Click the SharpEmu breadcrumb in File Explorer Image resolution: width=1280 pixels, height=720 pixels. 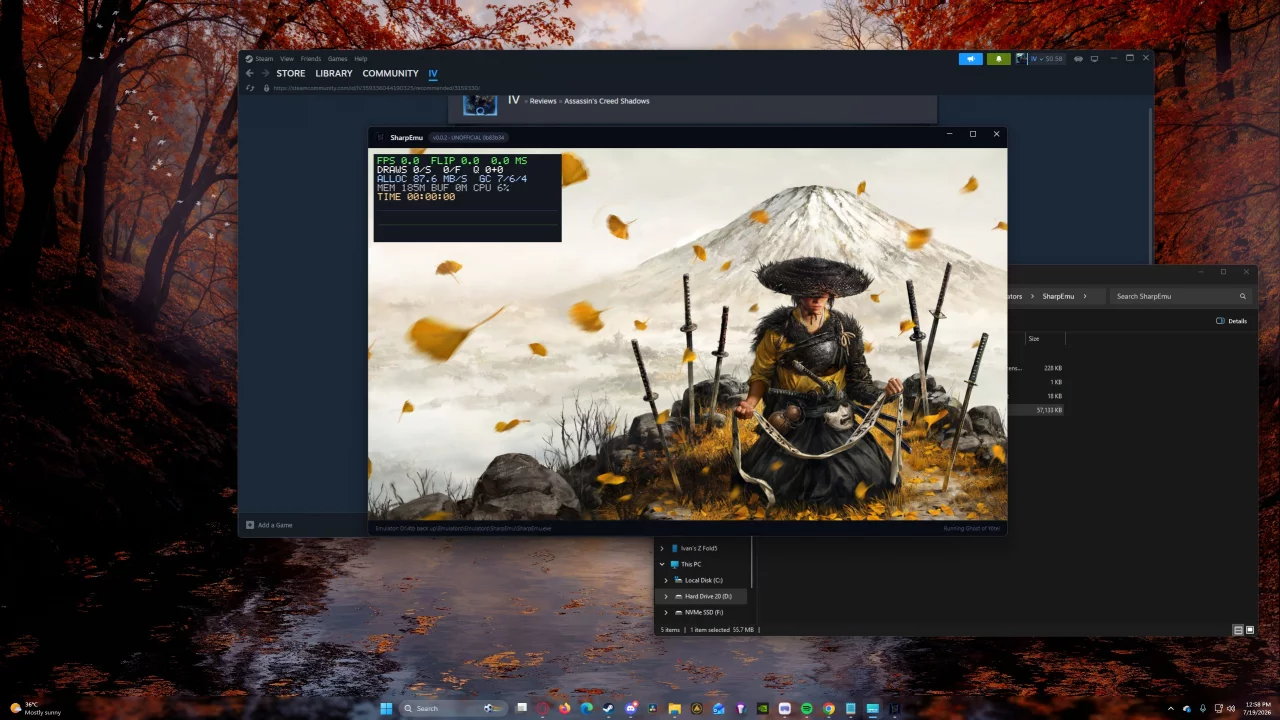(x=1058, y=296)
